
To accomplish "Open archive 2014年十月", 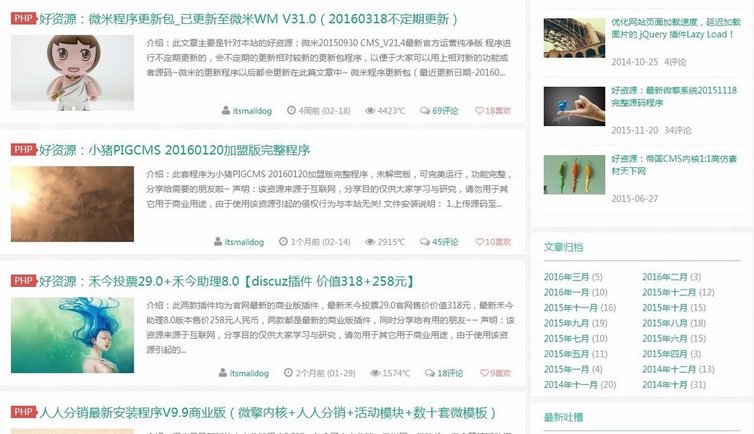I will (x=665, y=384).
